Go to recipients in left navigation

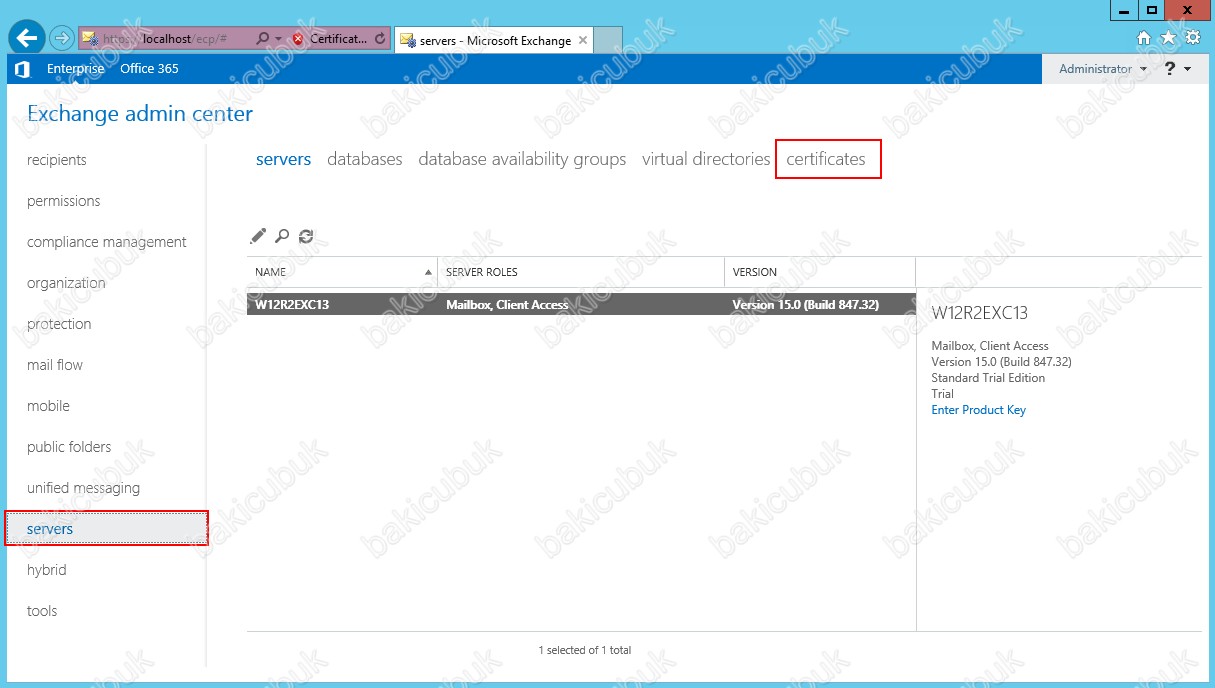[57, 160]
